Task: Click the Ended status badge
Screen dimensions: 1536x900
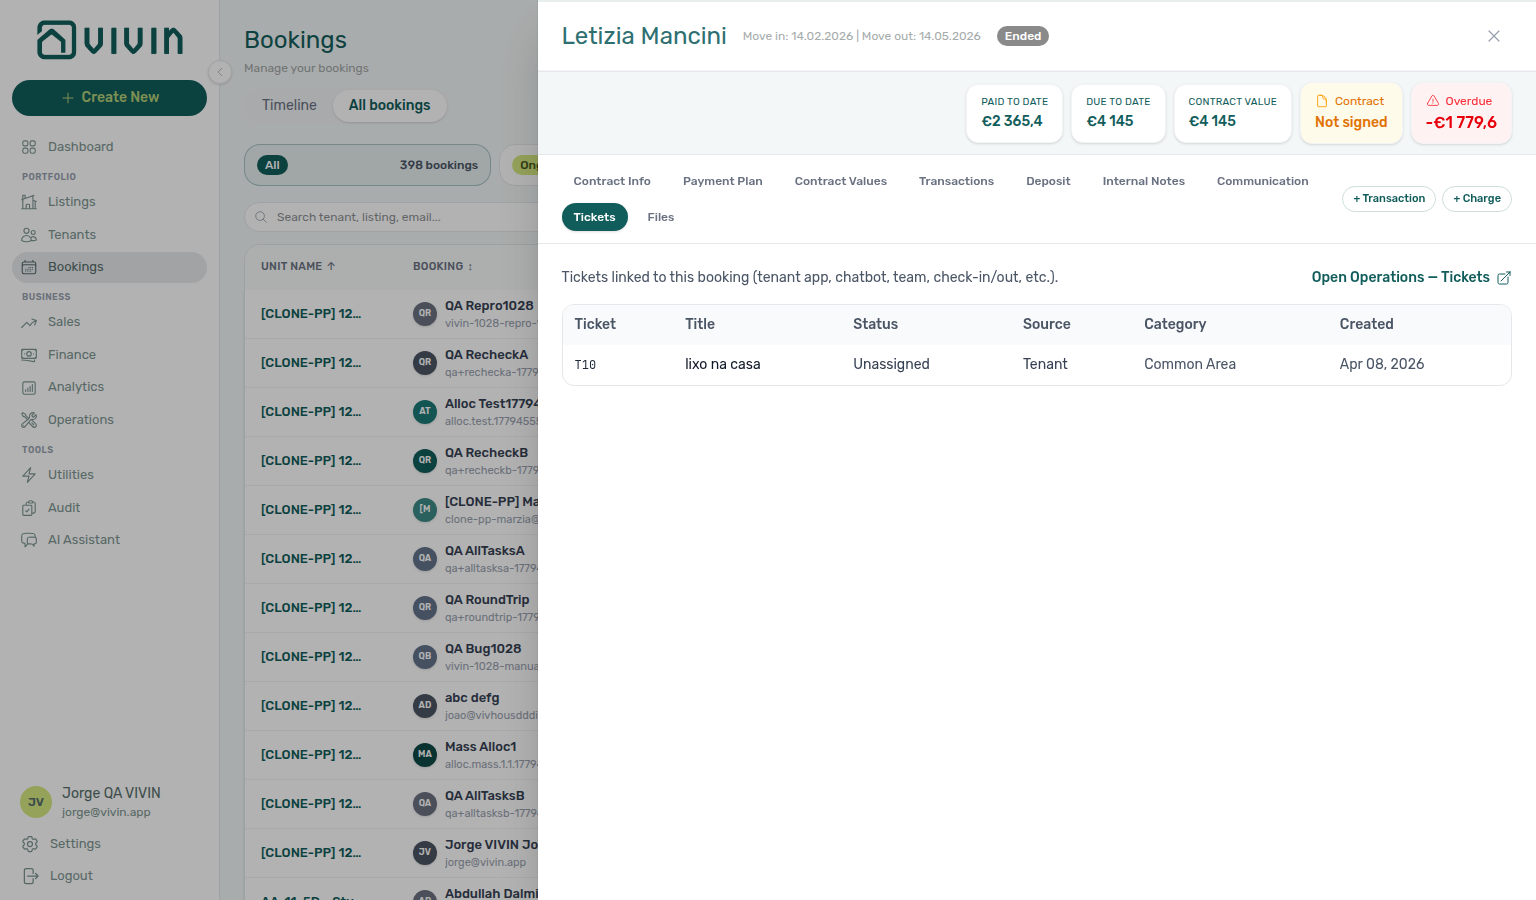Action: tap(1023, 36)
